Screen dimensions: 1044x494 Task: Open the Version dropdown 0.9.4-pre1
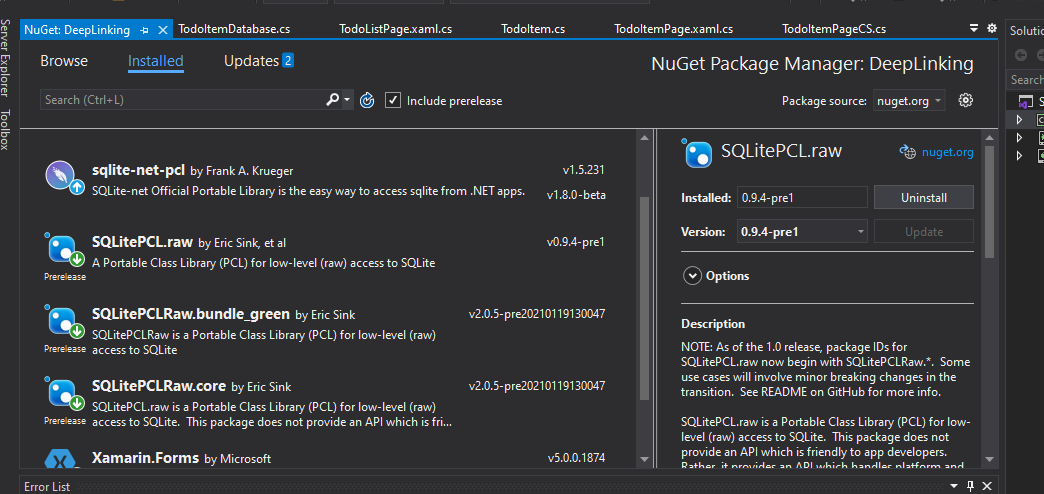pyautogui.click(x=802, y=232)
